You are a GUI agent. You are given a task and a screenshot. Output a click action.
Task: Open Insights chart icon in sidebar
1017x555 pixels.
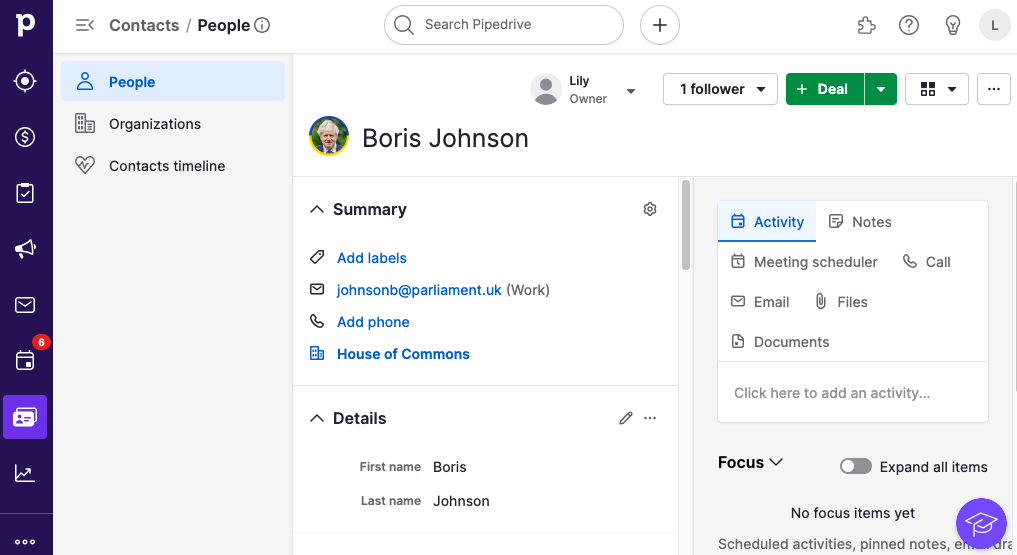pos(25,473)
